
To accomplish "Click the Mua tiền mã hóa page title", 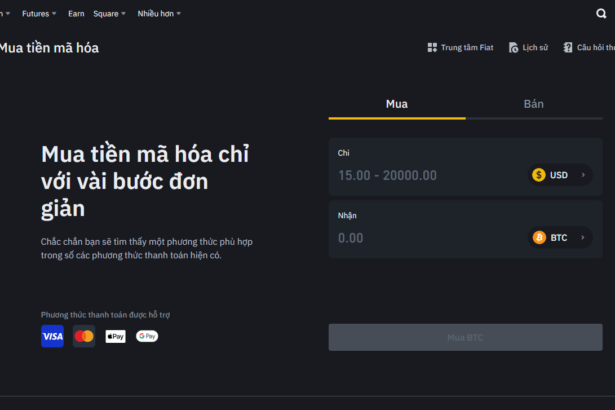I will [x=49, y=48].
